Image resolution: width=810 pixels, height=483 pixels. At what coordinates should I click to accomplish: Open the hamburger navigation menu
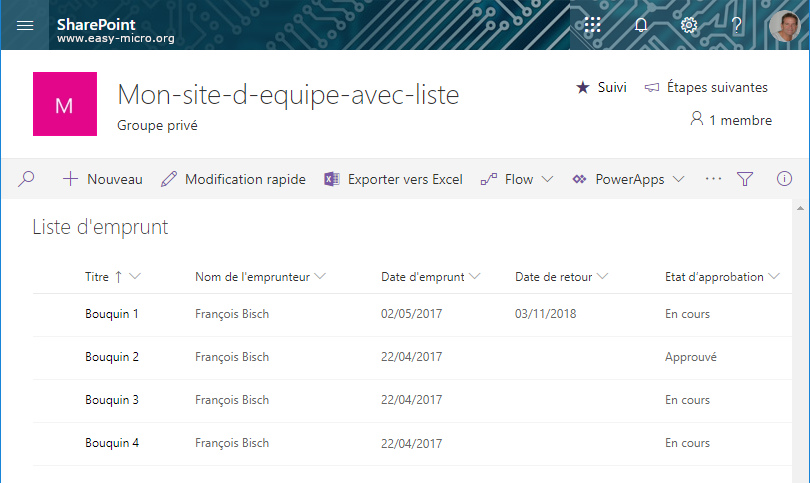[25, 25]
